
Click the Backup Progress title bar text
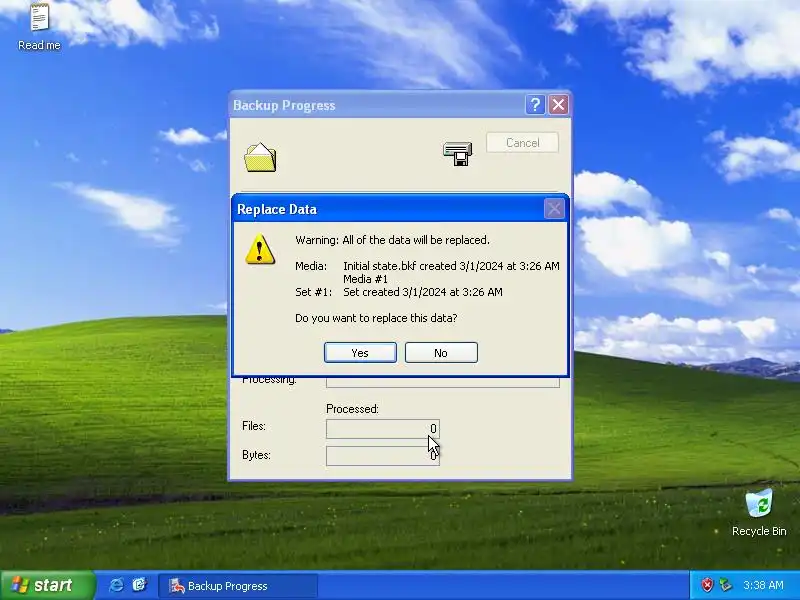tap(284, 105)
